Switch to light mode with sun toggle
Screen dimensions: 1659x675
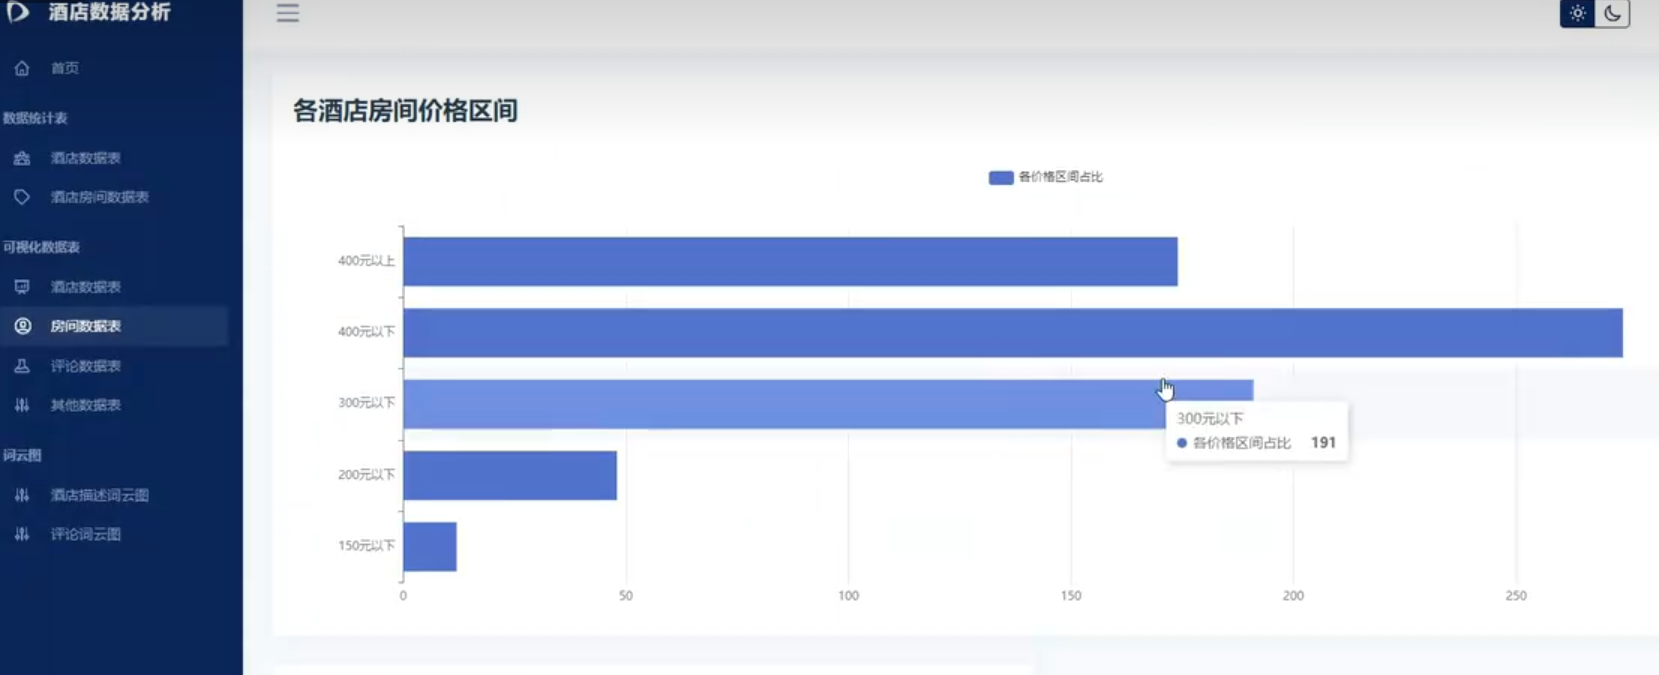1577,13
